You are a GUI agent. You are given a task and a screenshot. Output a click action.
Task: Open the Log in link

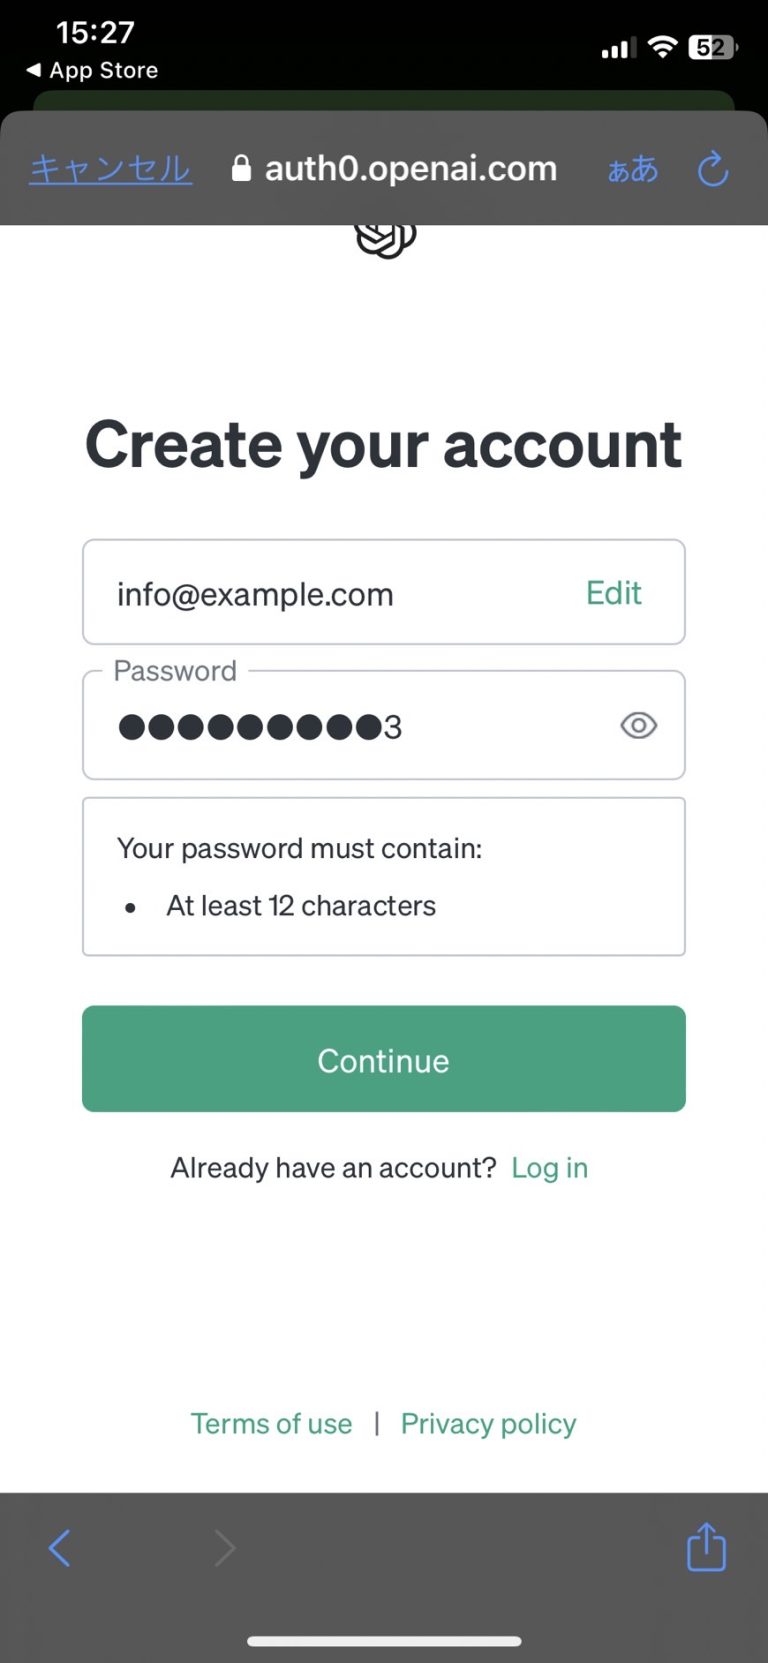coord(549,1167)
